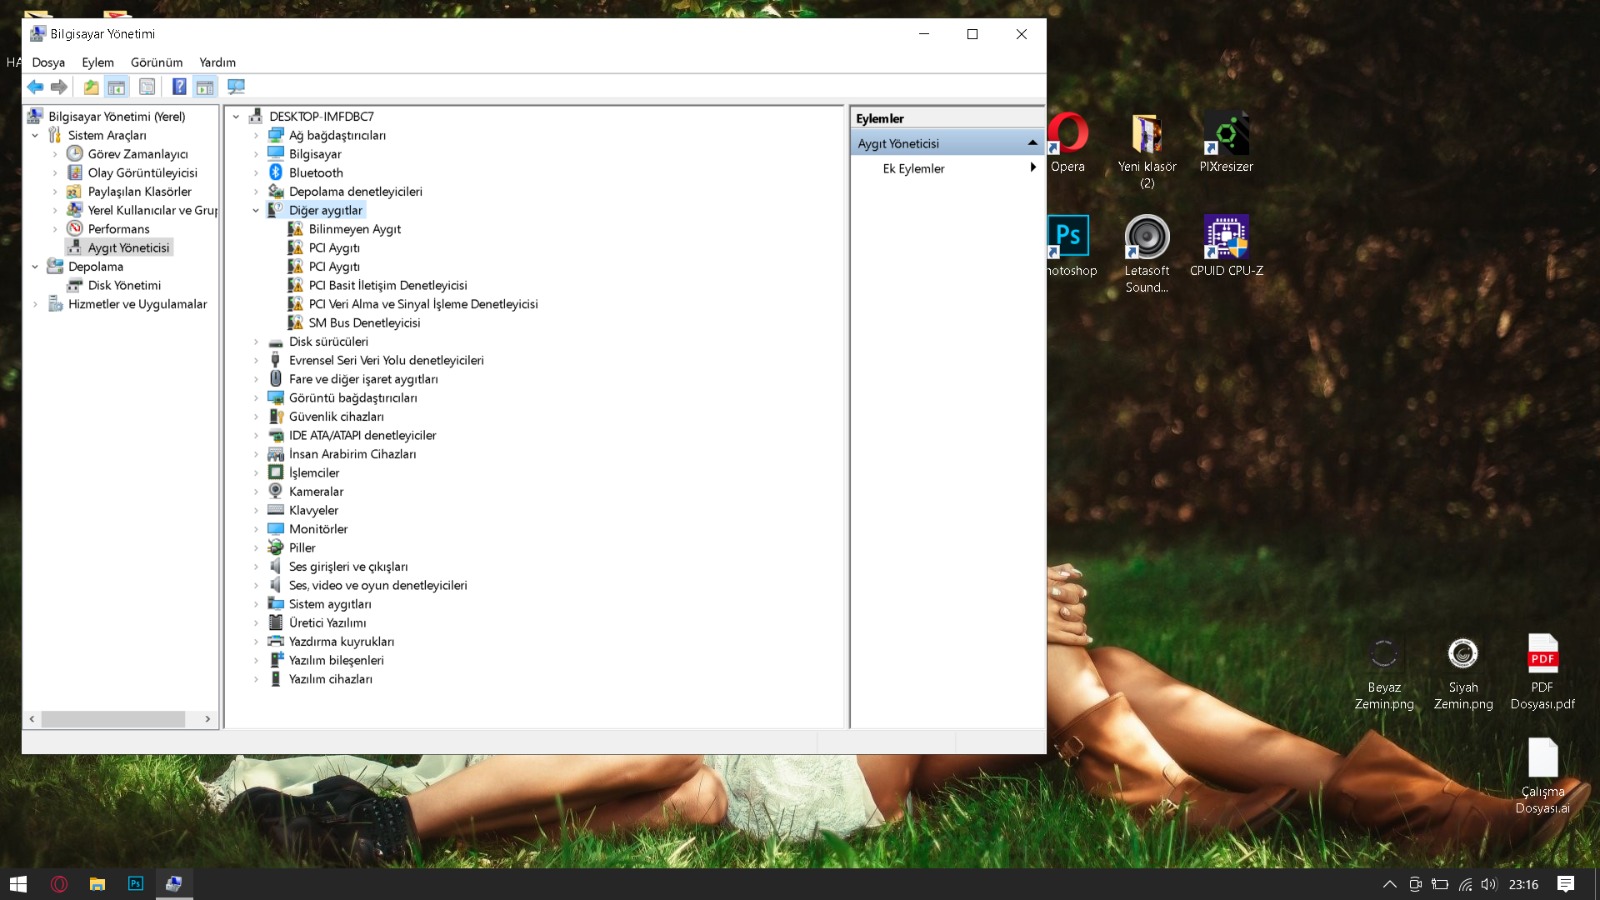The height and width of the screenshot is (900, 1600).
Task: Select the Beyaz Zemin.png desktop file
Action: click(x=1384, y=673)
